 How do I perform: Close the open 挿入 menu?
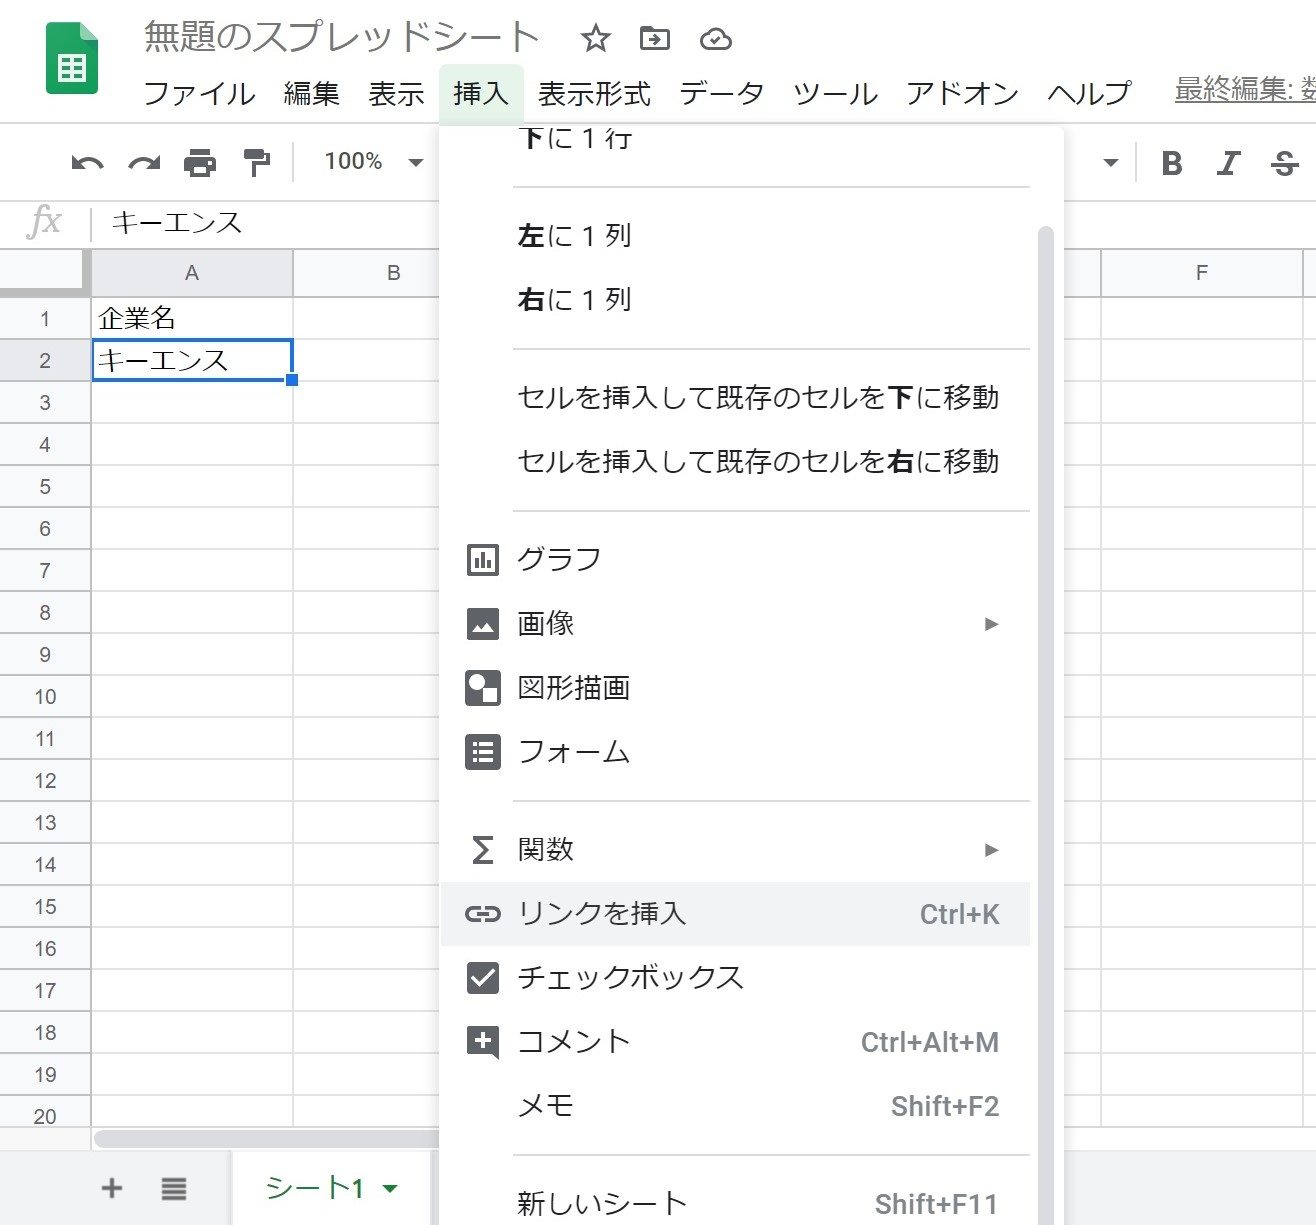pos(481,93)
